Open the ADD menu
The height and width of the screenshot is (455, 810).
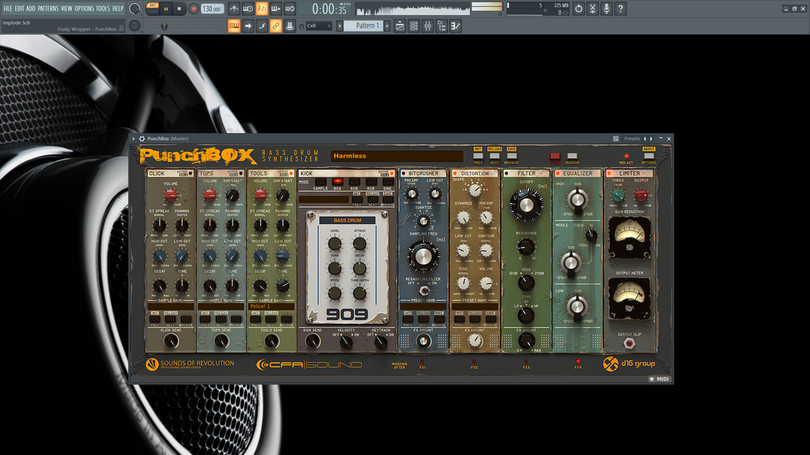tap(30, 9)
